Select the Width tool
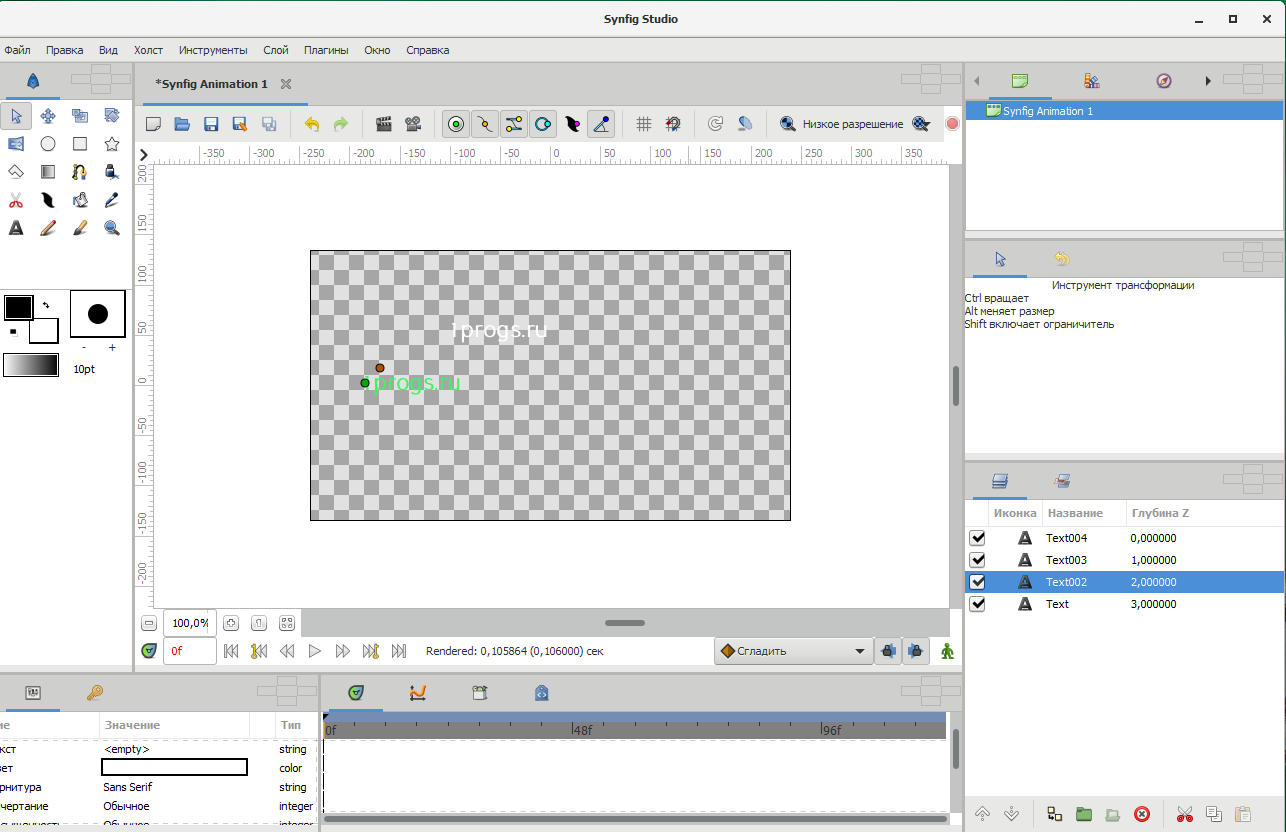The image size is (1286, 832). coord(48,200)
